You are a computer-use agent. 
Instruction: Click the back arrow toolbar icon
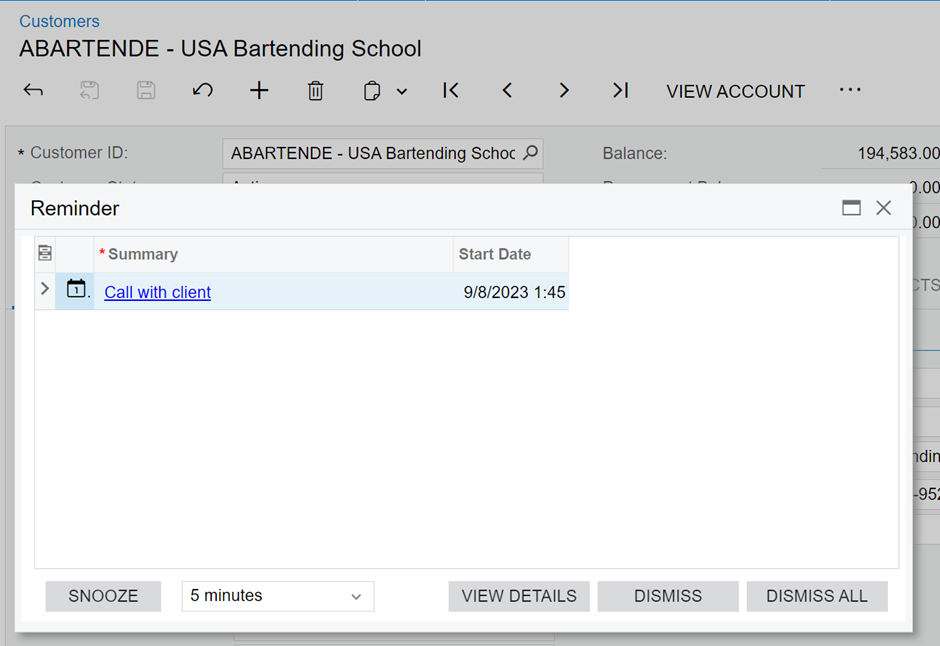pos(33,91)
